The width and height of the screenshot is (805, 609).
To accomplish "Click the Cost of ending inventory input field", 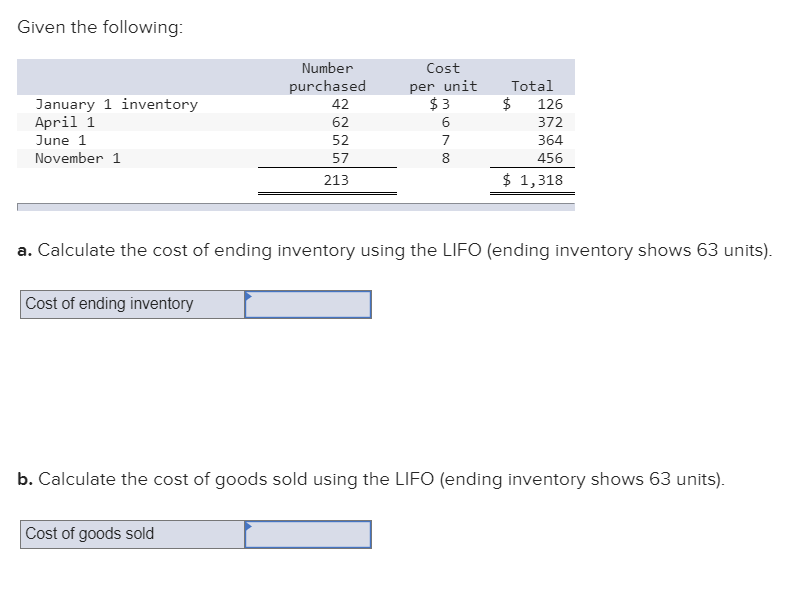I will 308,304.
